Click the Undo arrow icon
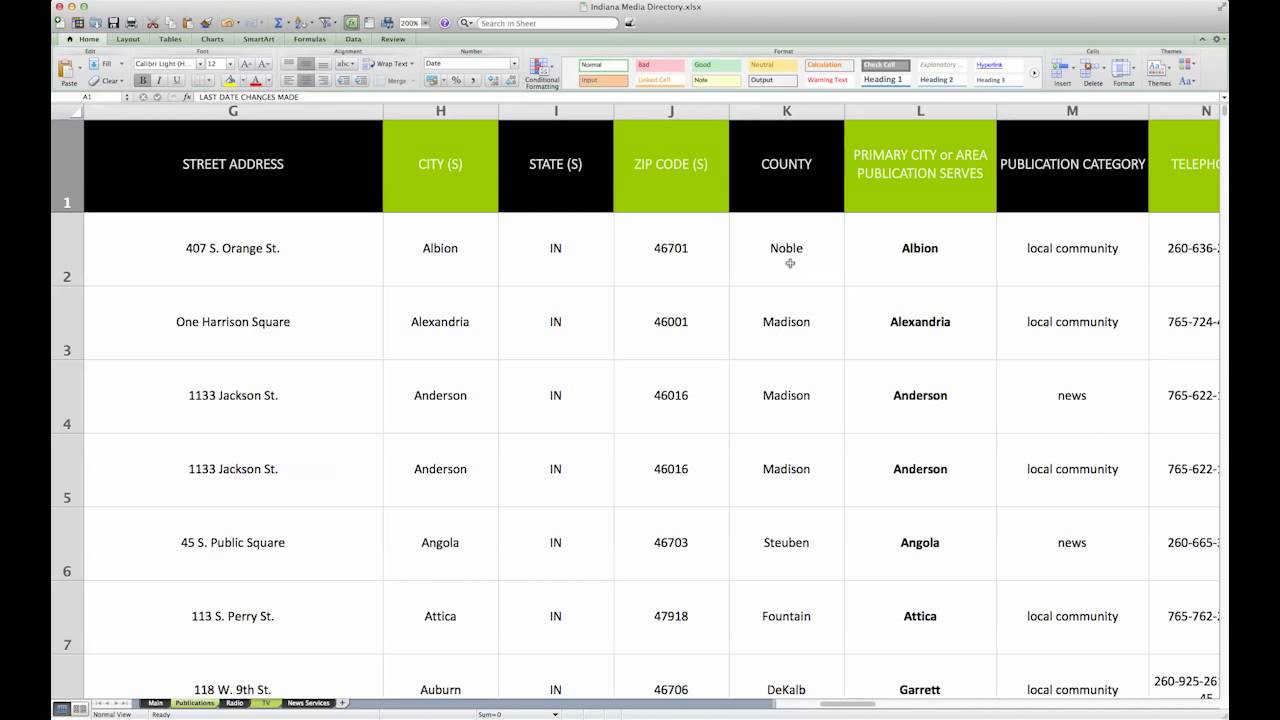 click(227, 23)
